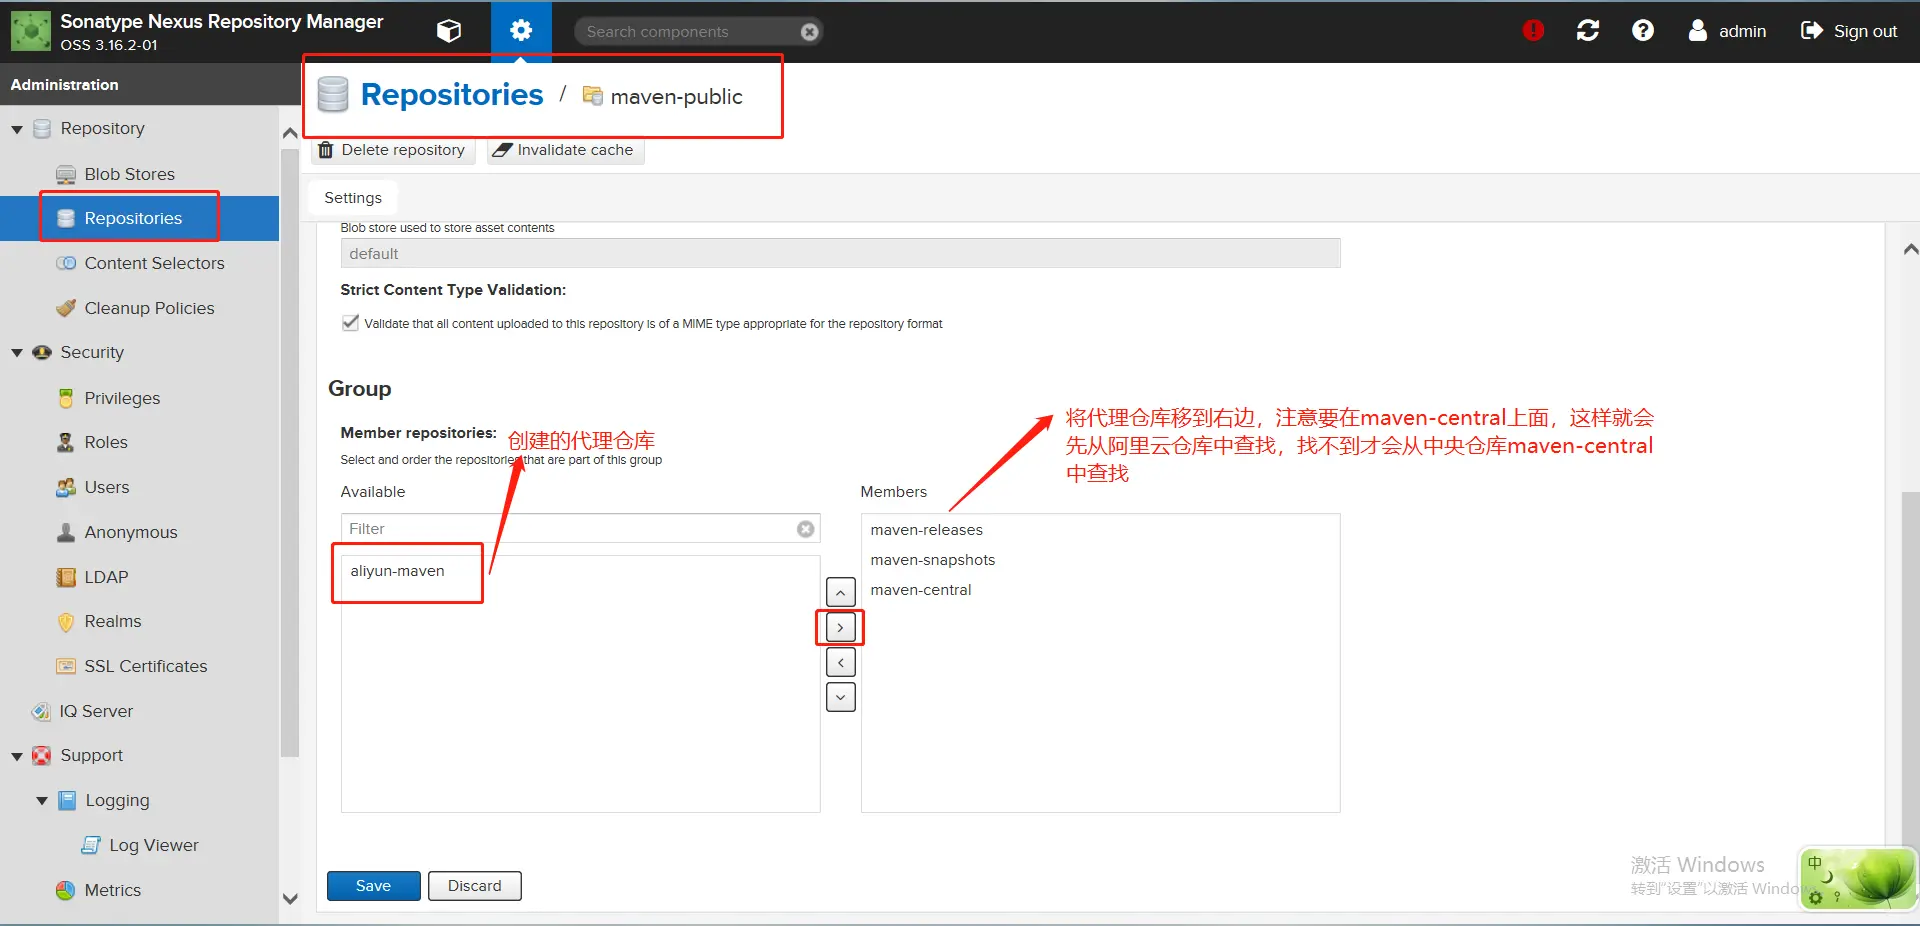Open Roles under Security
The height and width of the screenshot is (926, 1920).
106,442
